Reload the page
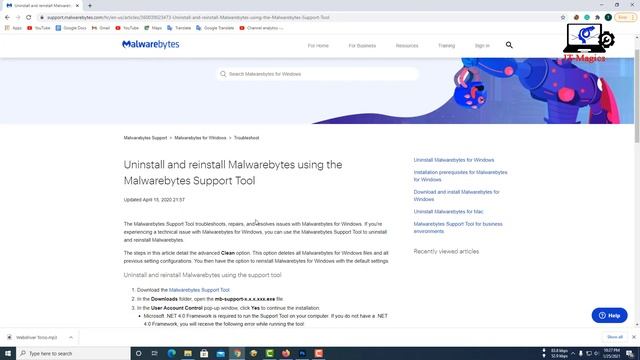The height and width of the screenshot is (360, 640). coord(29,18)
